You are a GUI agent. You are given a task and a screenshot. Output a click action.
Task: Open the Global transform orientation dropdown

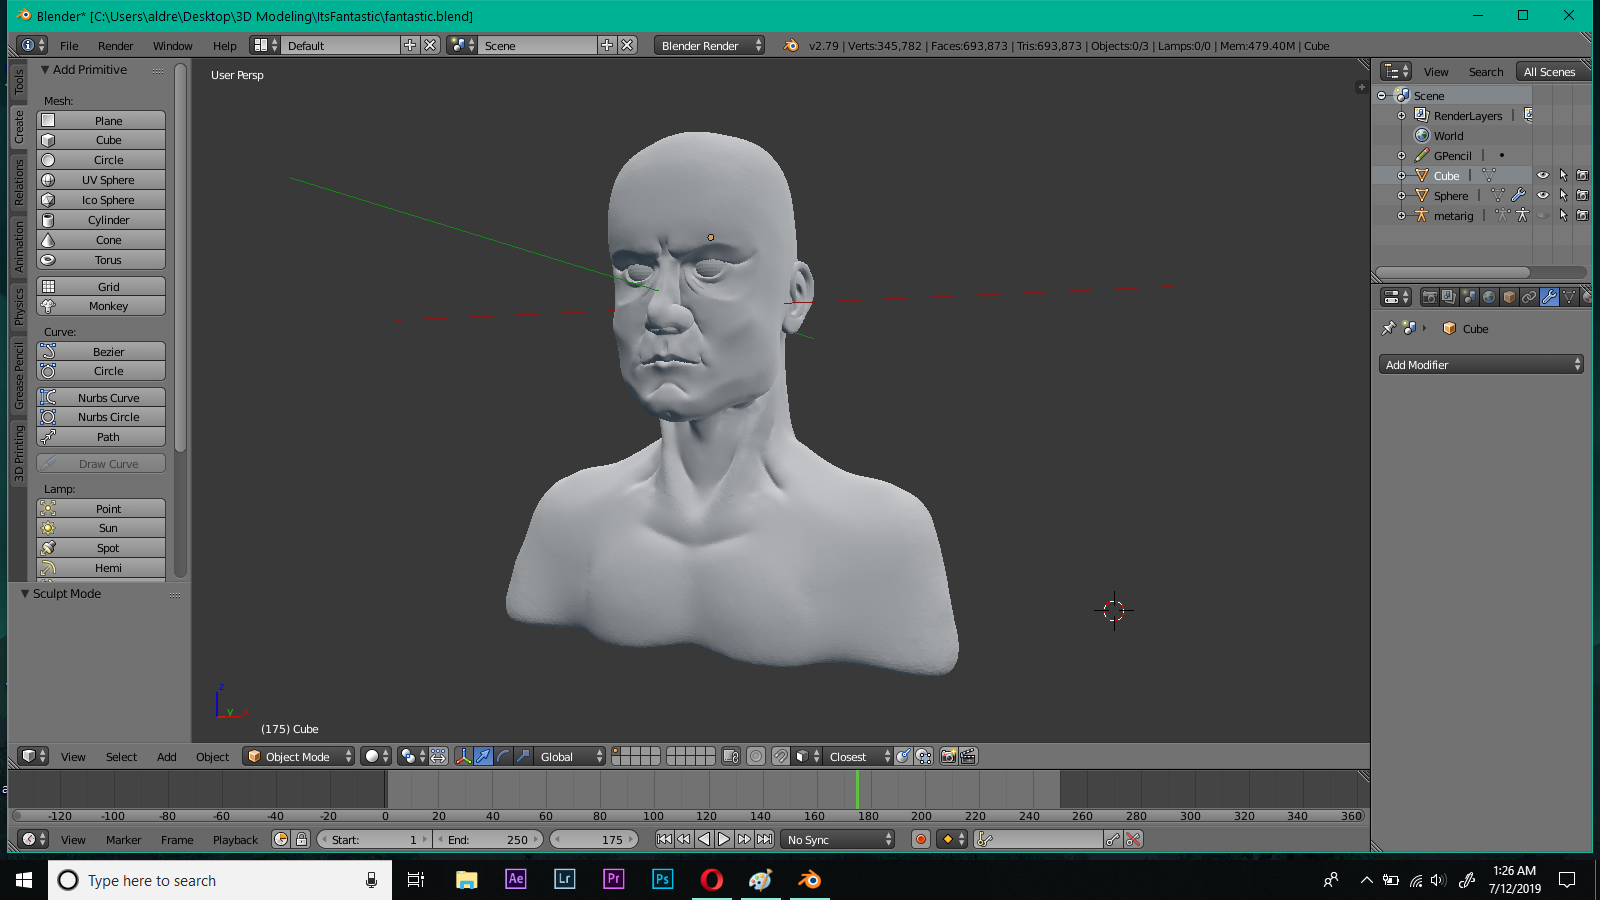(x=570, y=756)
